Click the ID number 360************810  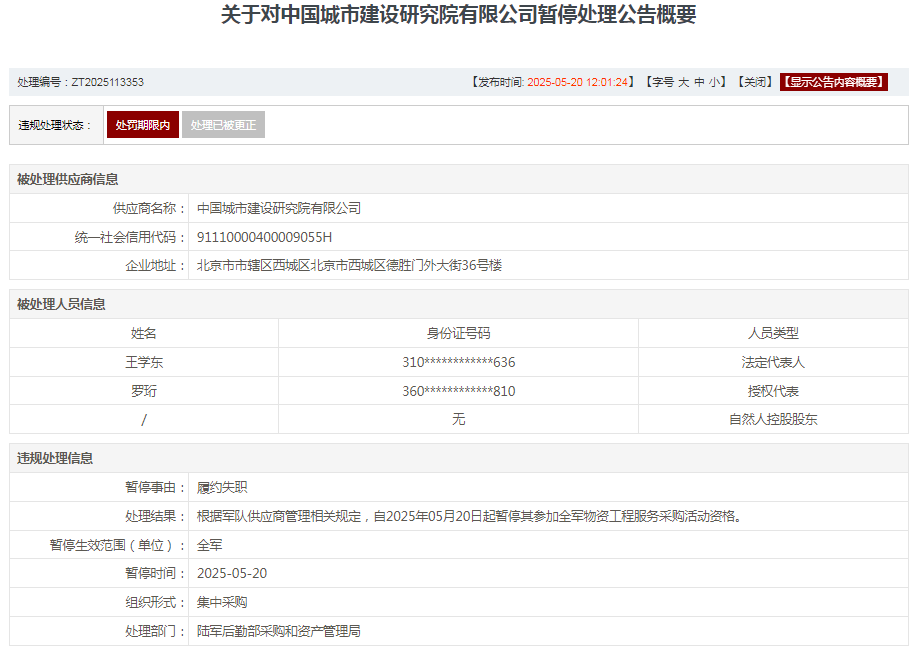click(458, 391)
